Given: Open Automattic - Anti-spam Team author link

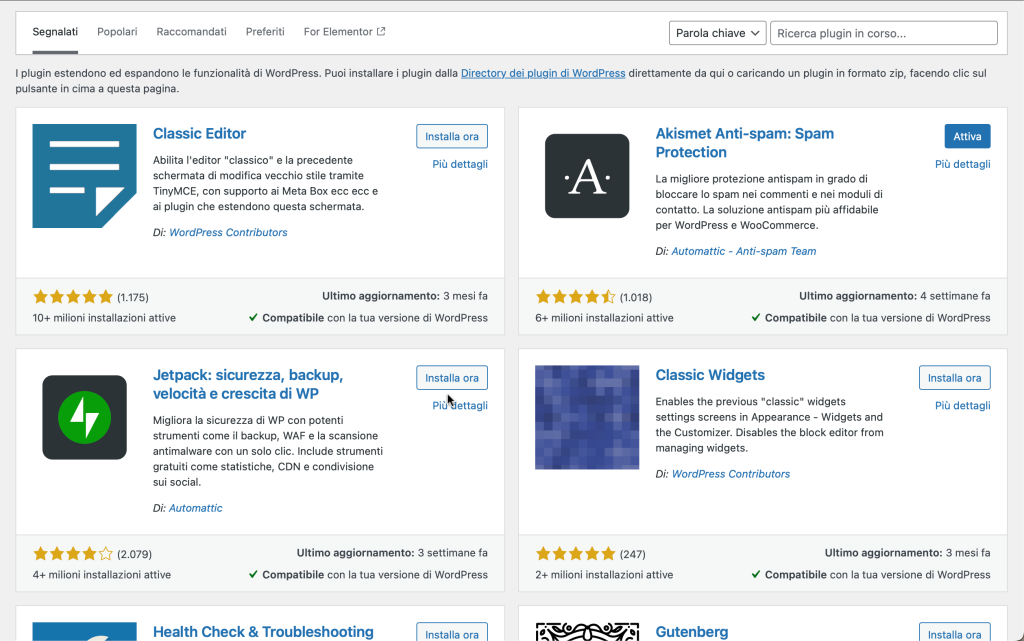Looking at the screenshot, I should pos(744,251).
